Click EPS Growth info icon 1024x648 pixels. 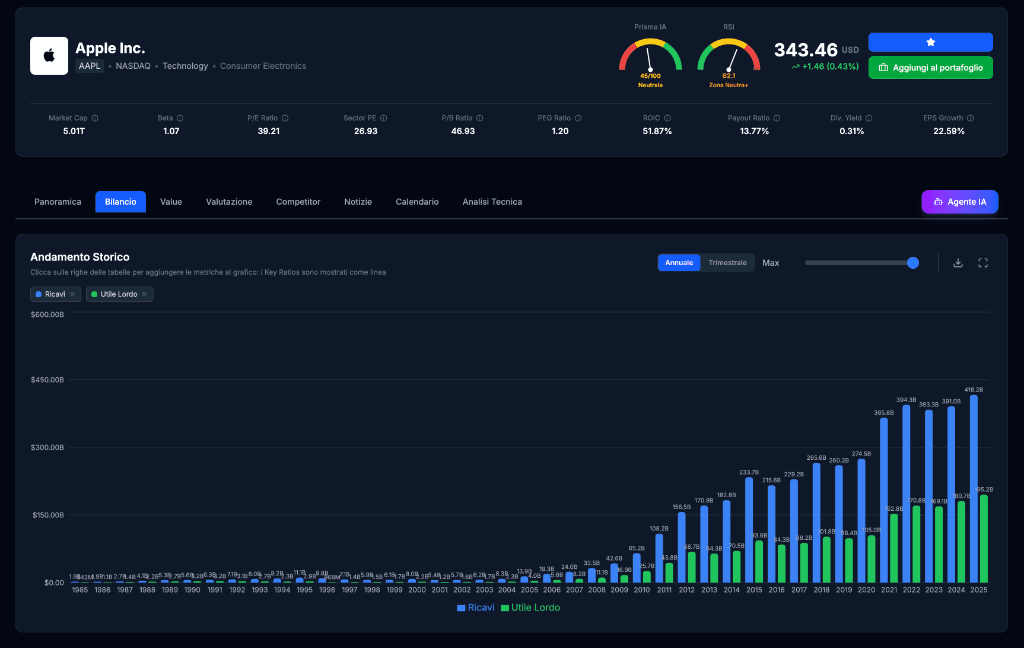[970, 118]
